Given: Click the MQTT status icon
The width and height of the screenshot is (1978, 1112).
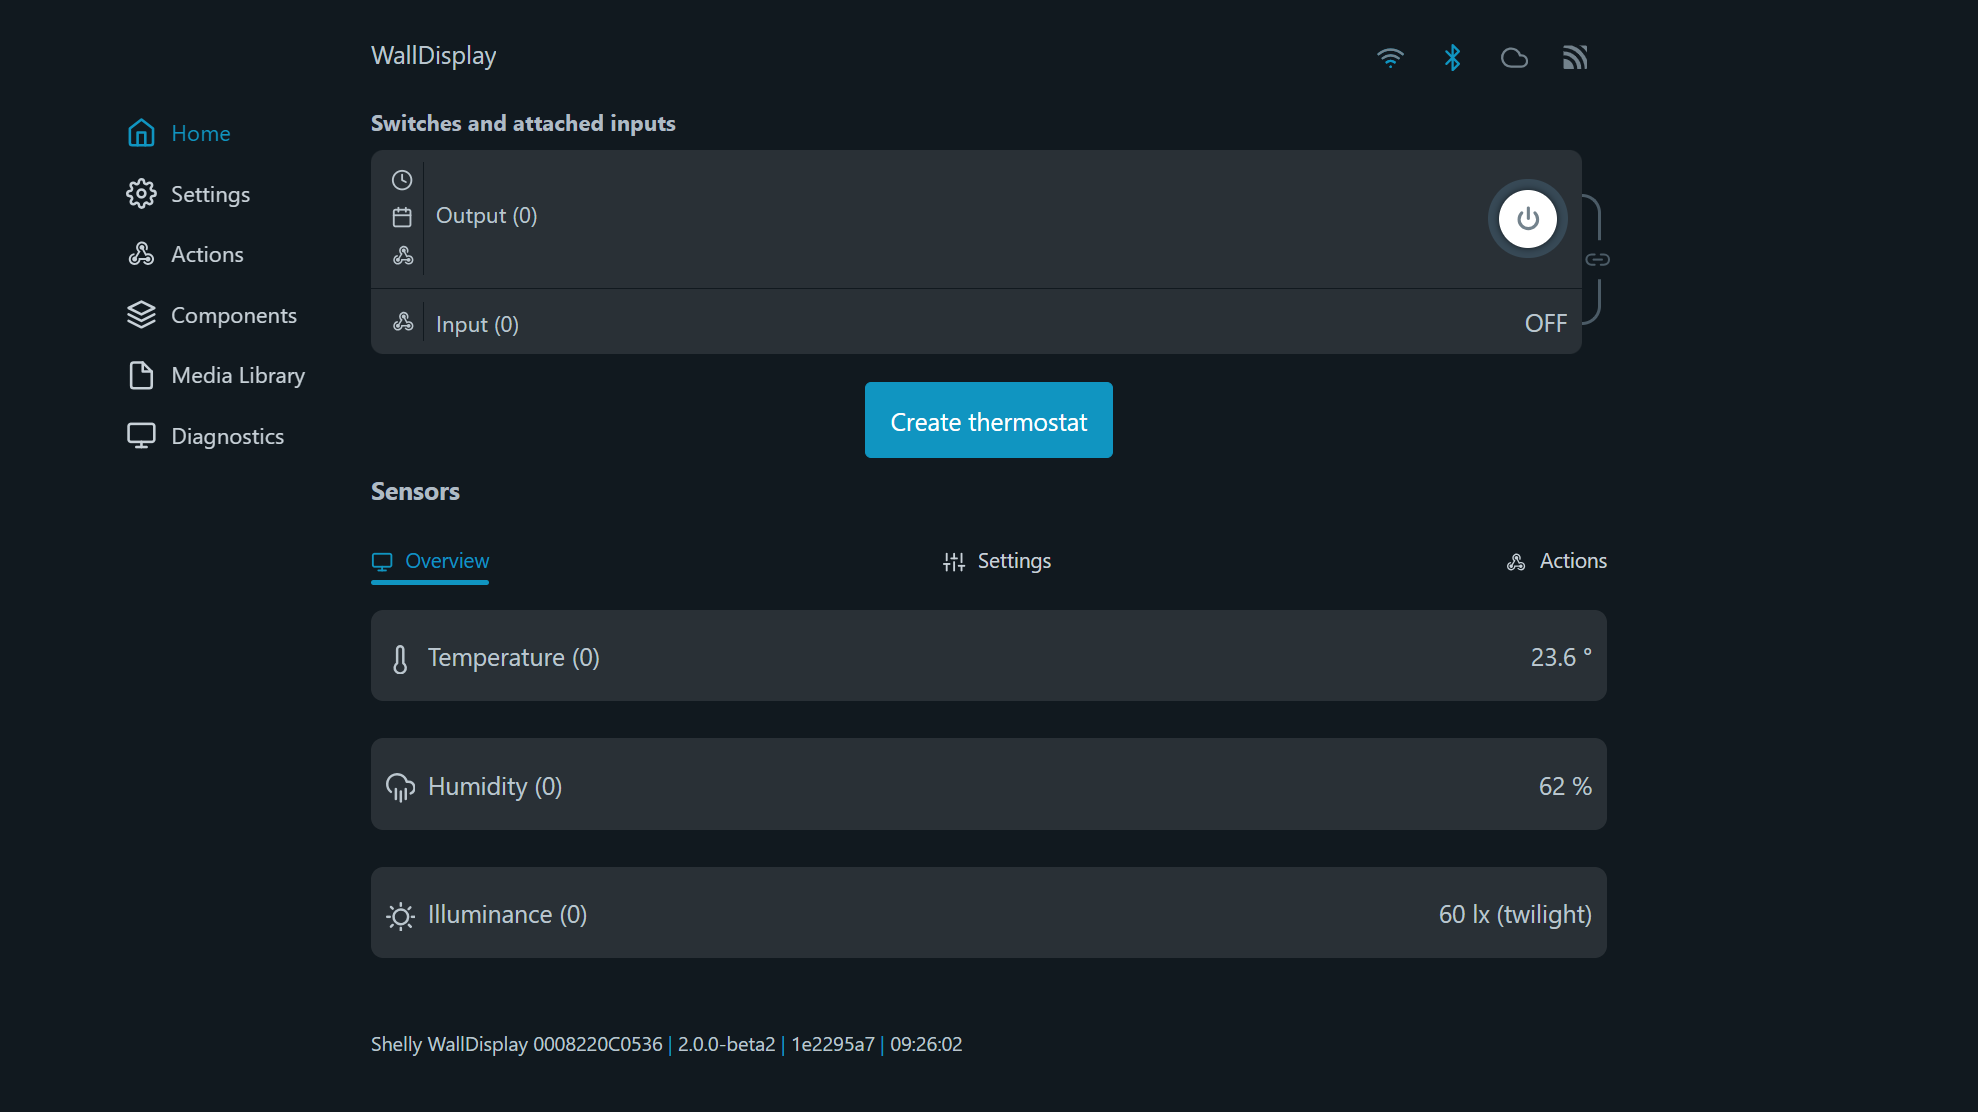Looking at the screenshot, I should pyautogui.click(x=1575, y=57).
